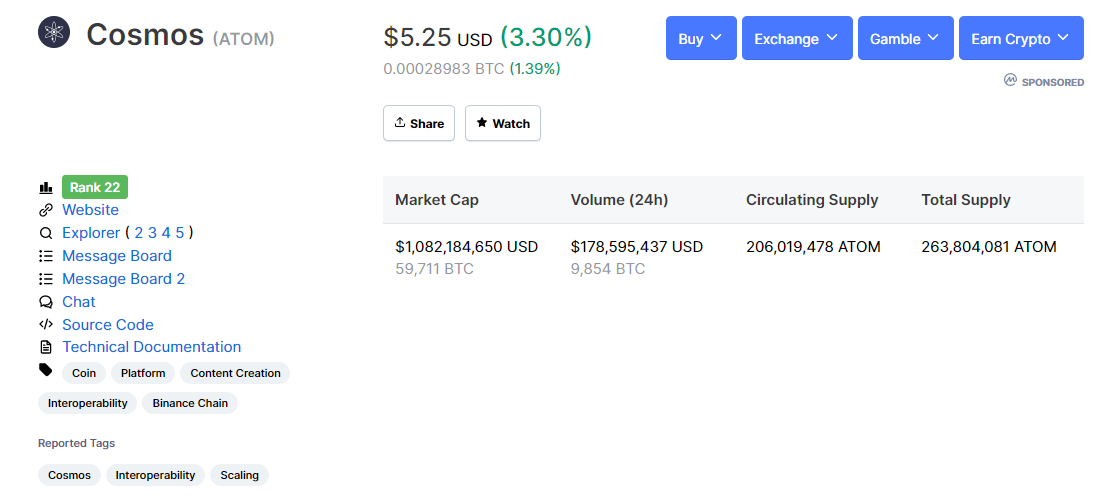Click the 59,711 BTC market cap value
The image size is (1109, 498).
point(434,269)
